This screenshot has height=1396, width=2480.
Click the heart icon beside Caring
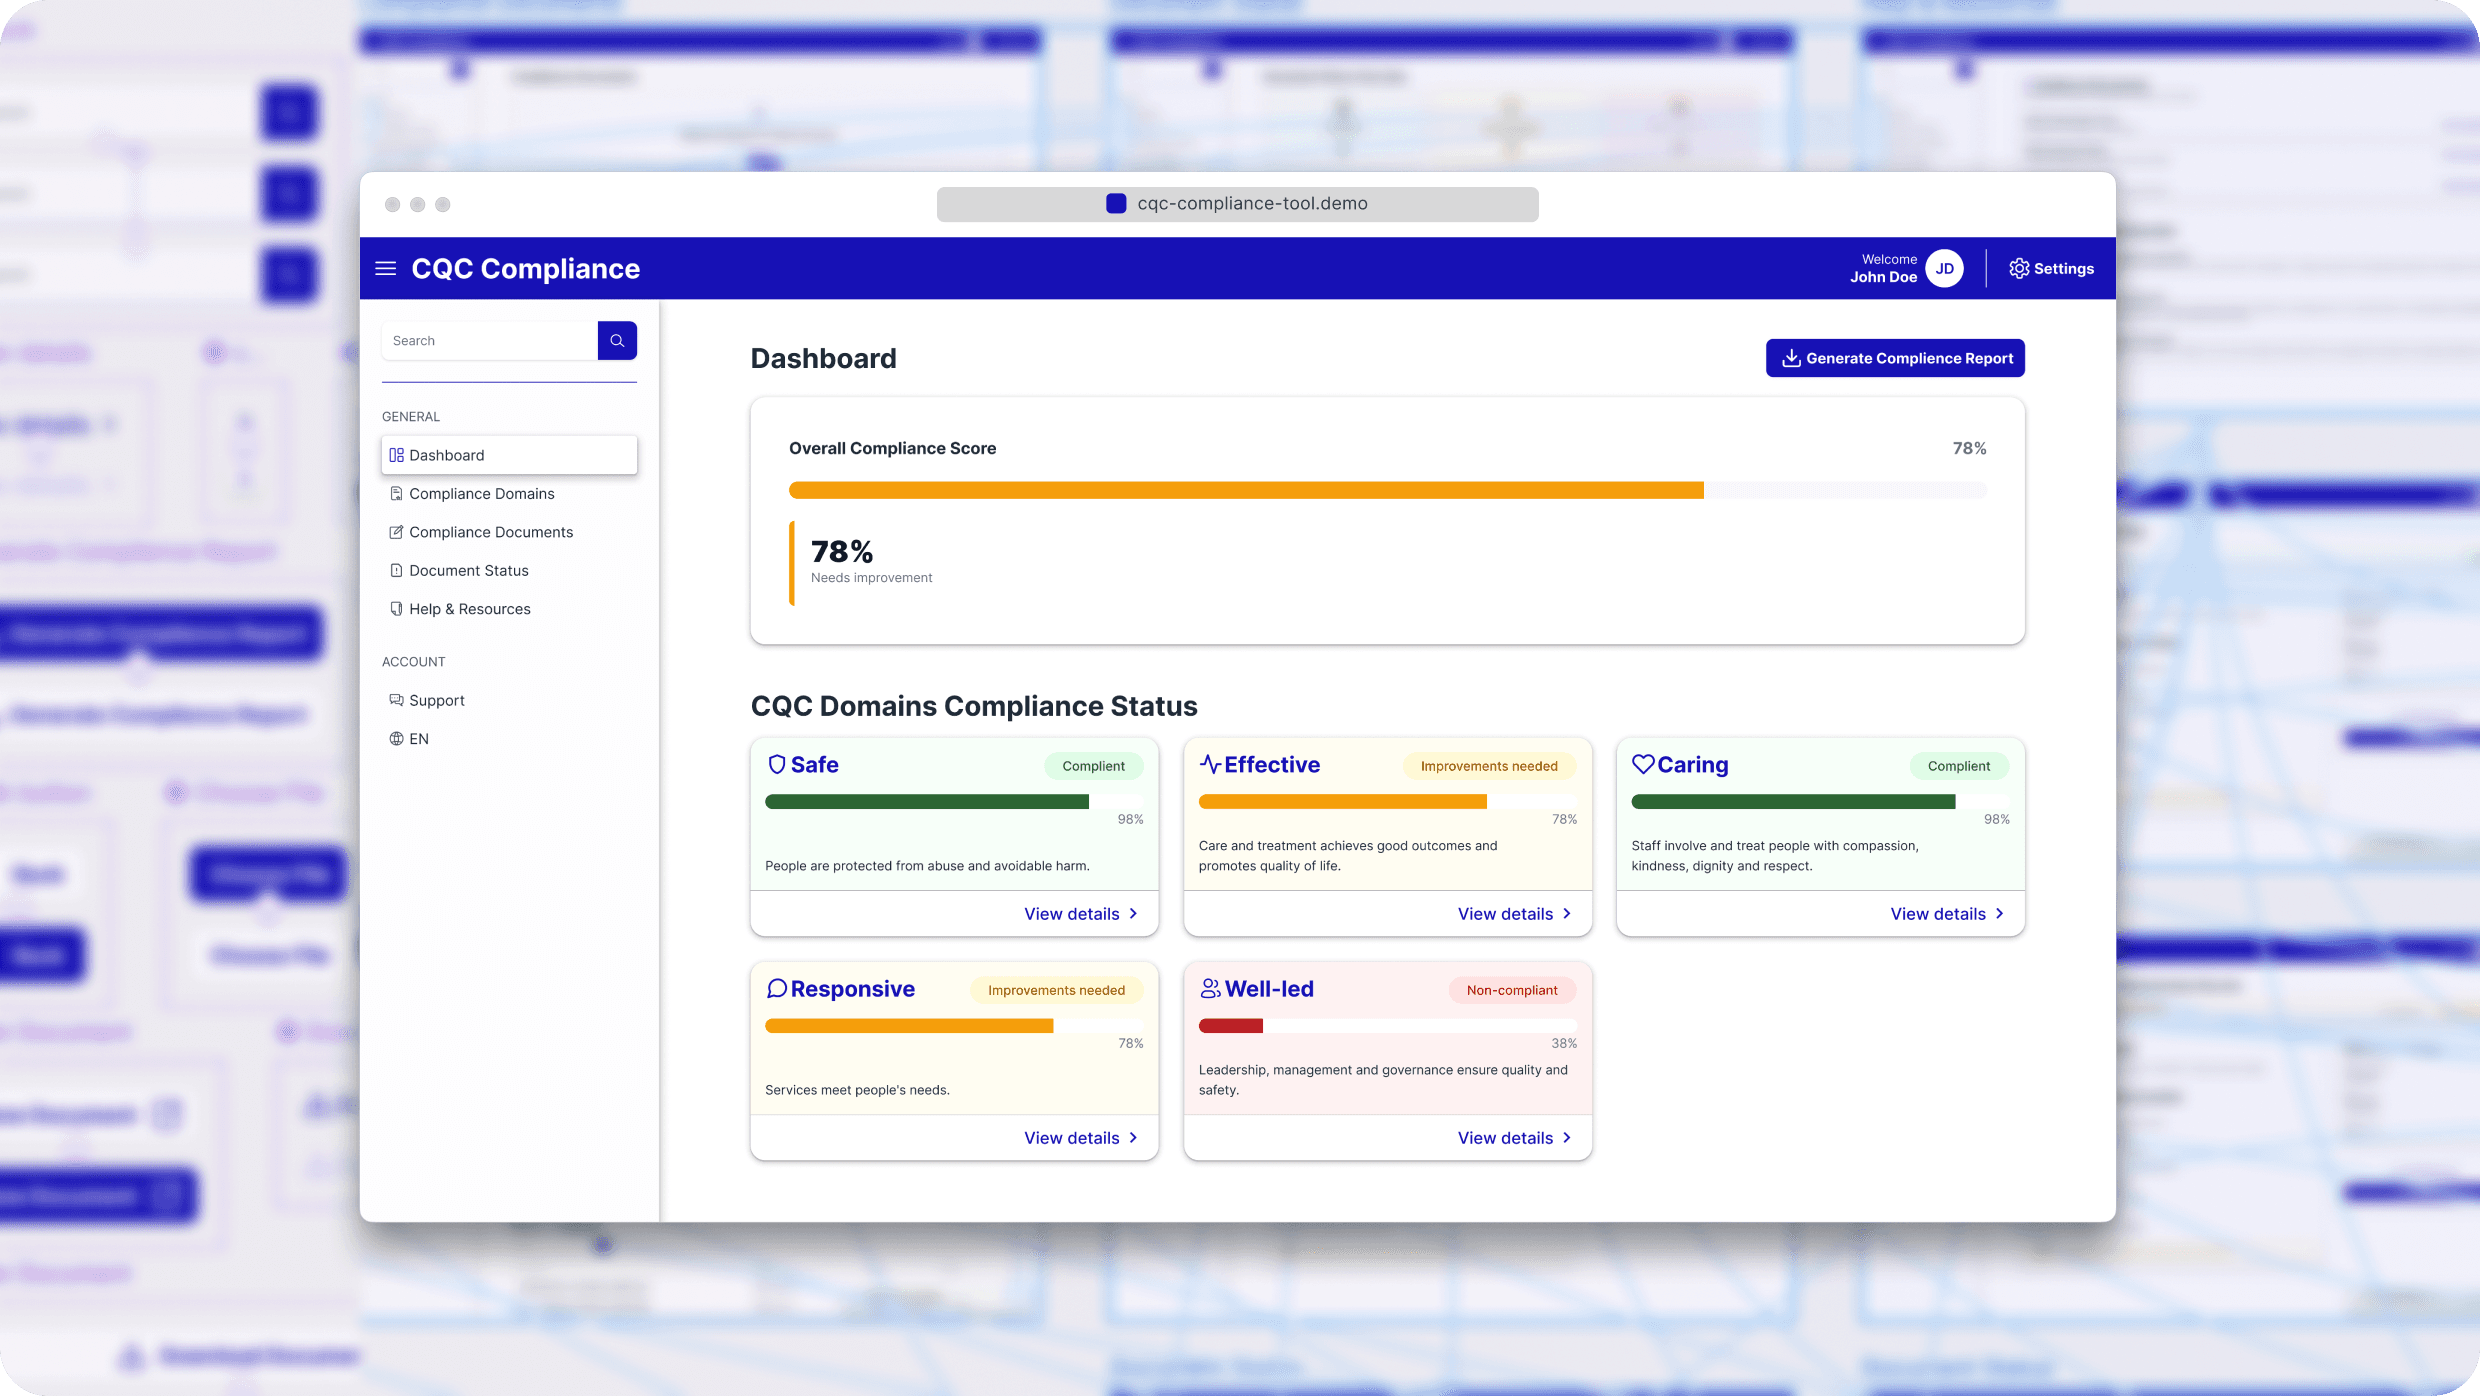click(x=1642, y=764)
